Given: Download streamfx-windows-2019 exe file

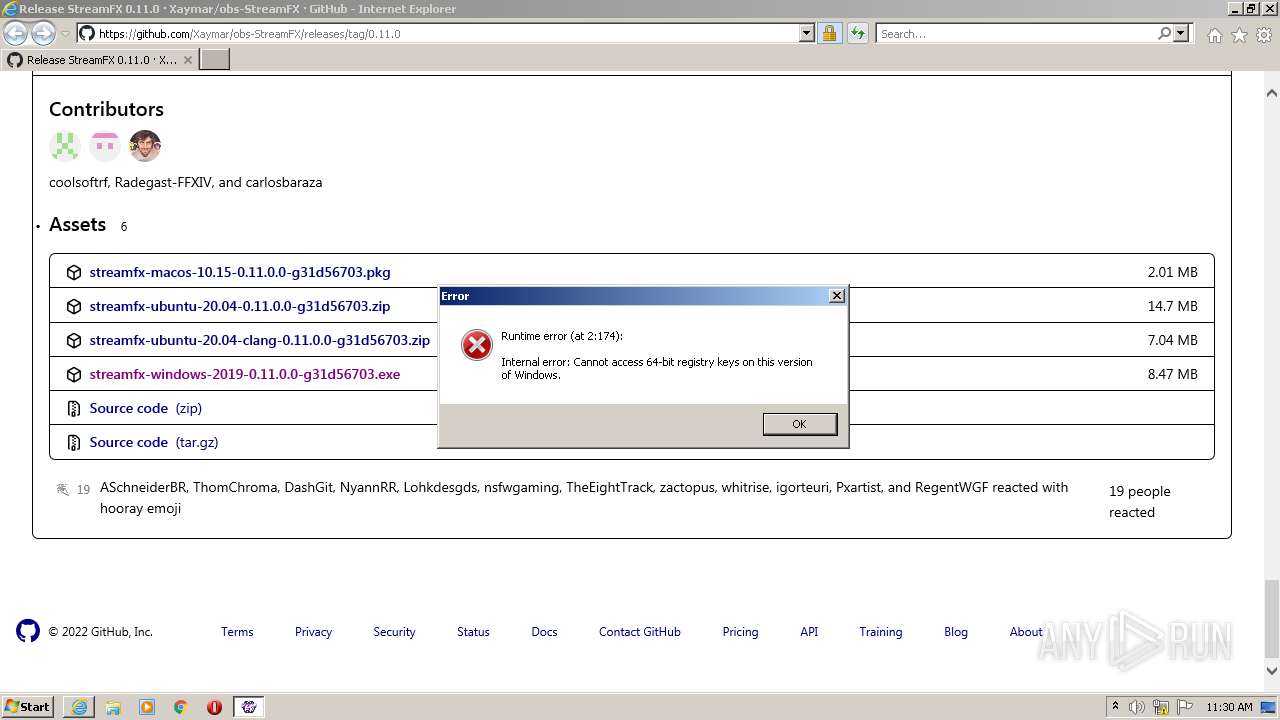Looking at the screenshot, I should [245, 374].
